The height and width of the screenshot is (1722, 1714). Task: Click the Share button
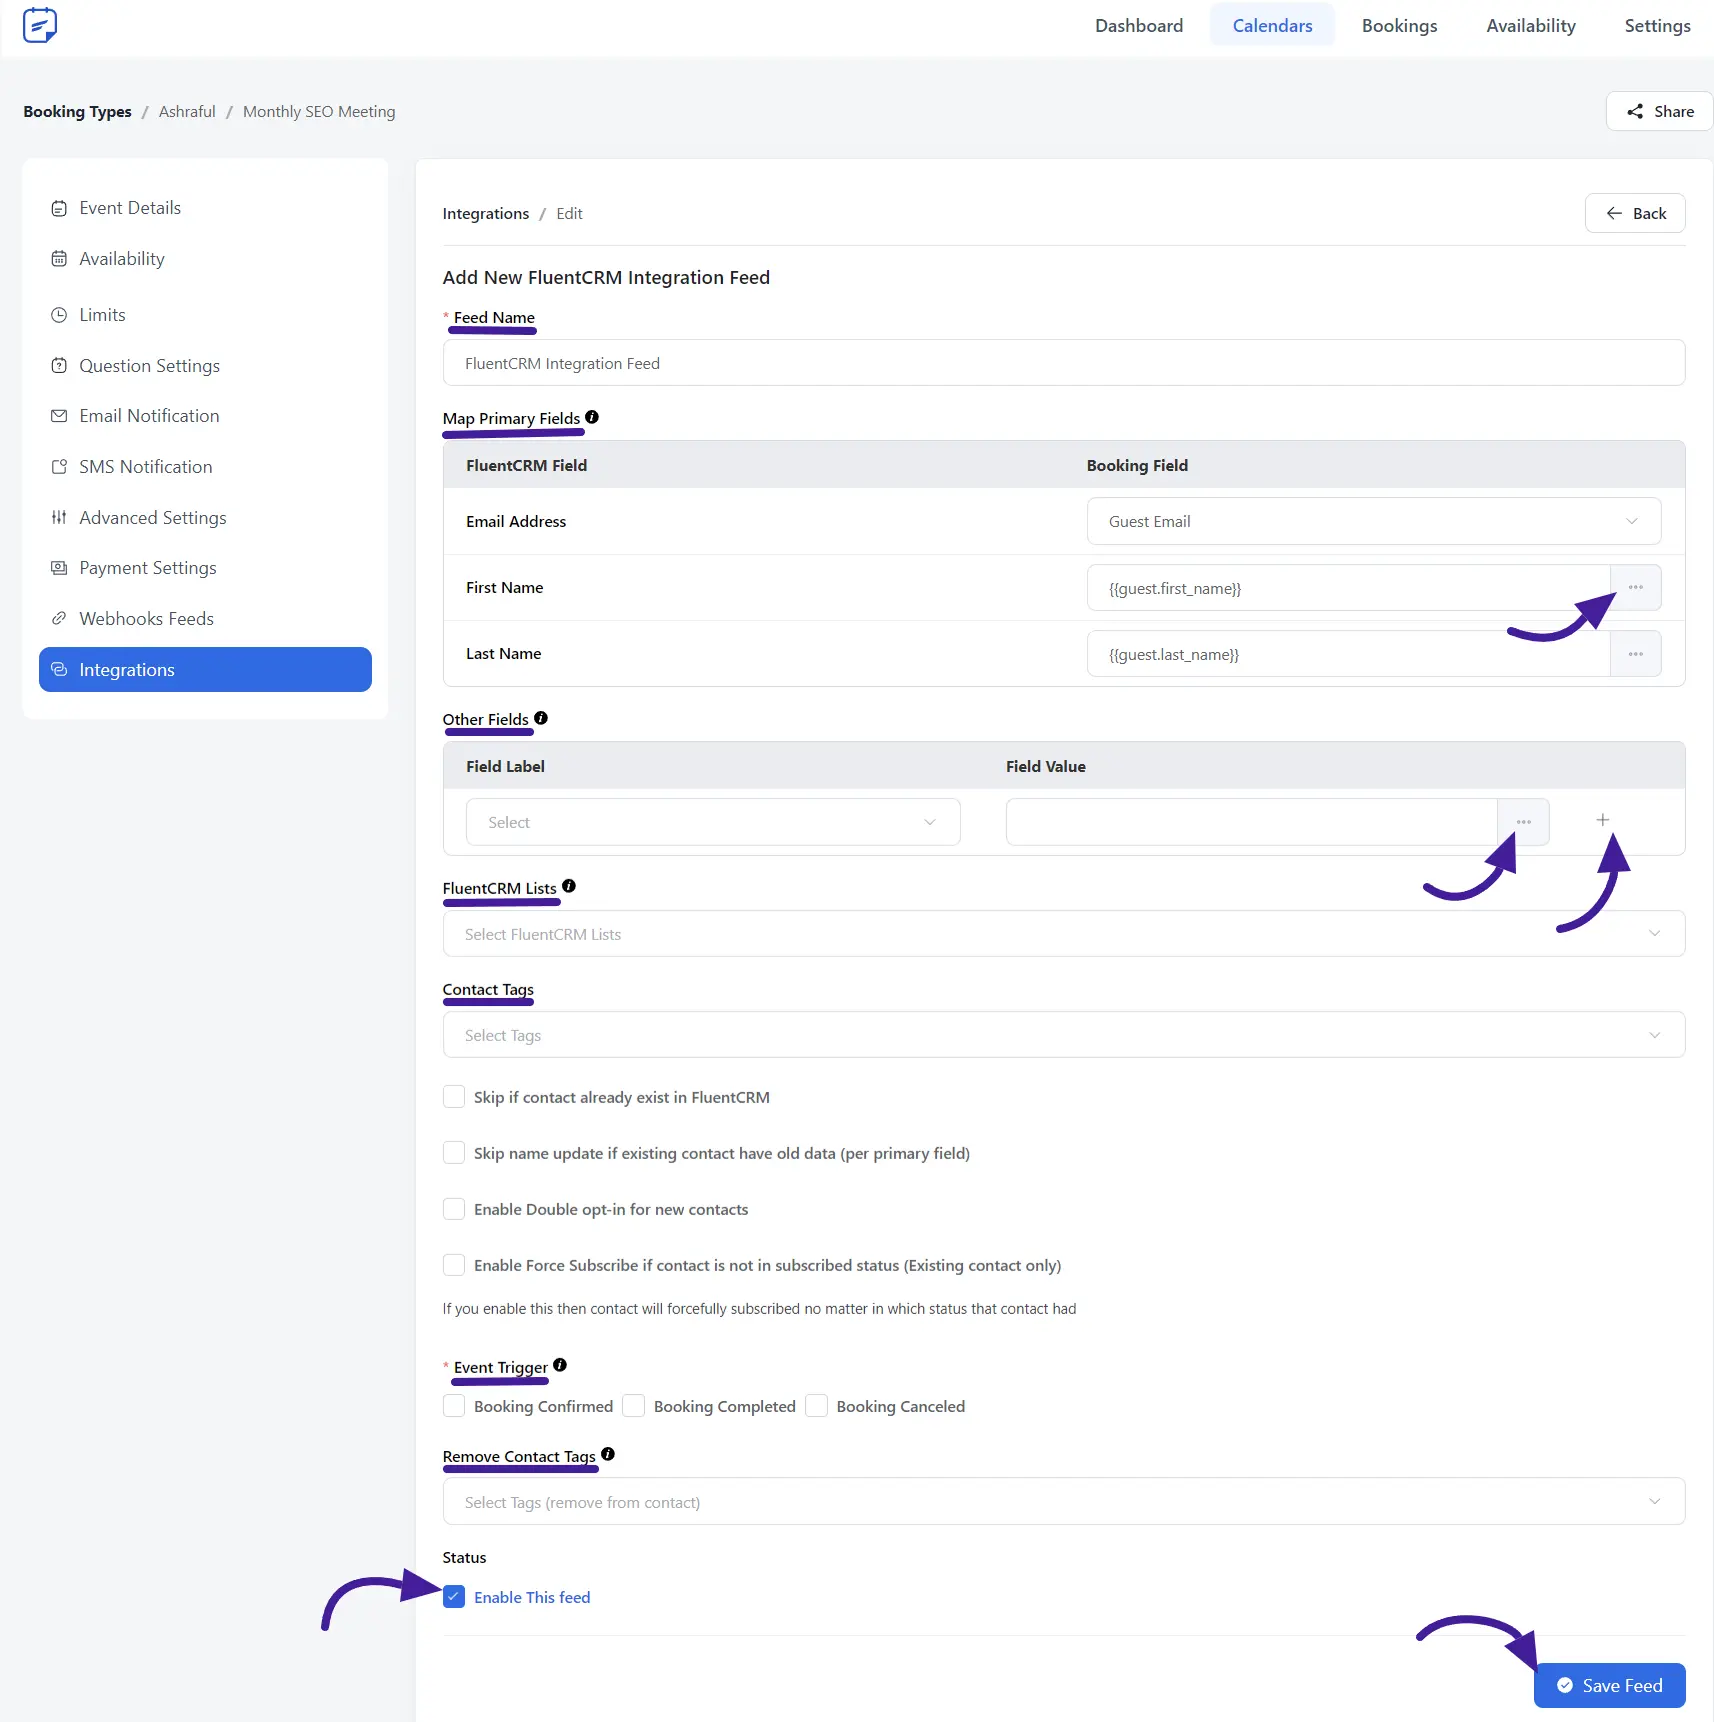[1659, 111]
